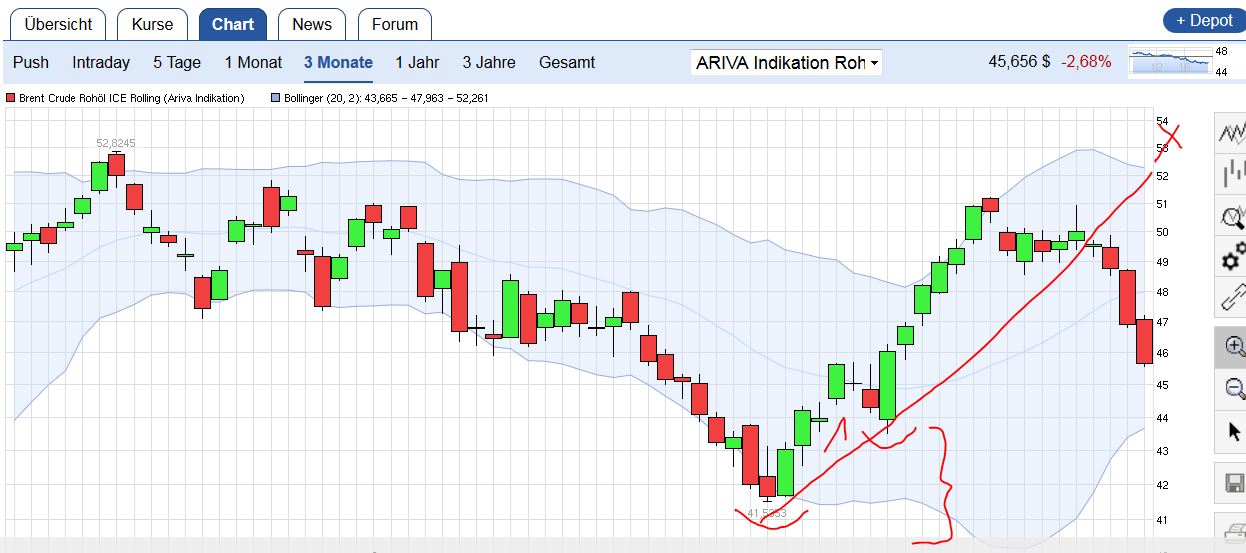This screenshot has width=1246, height=553.
Task: Add to portfolio with + Depot button
Action: click(1204, 21)
